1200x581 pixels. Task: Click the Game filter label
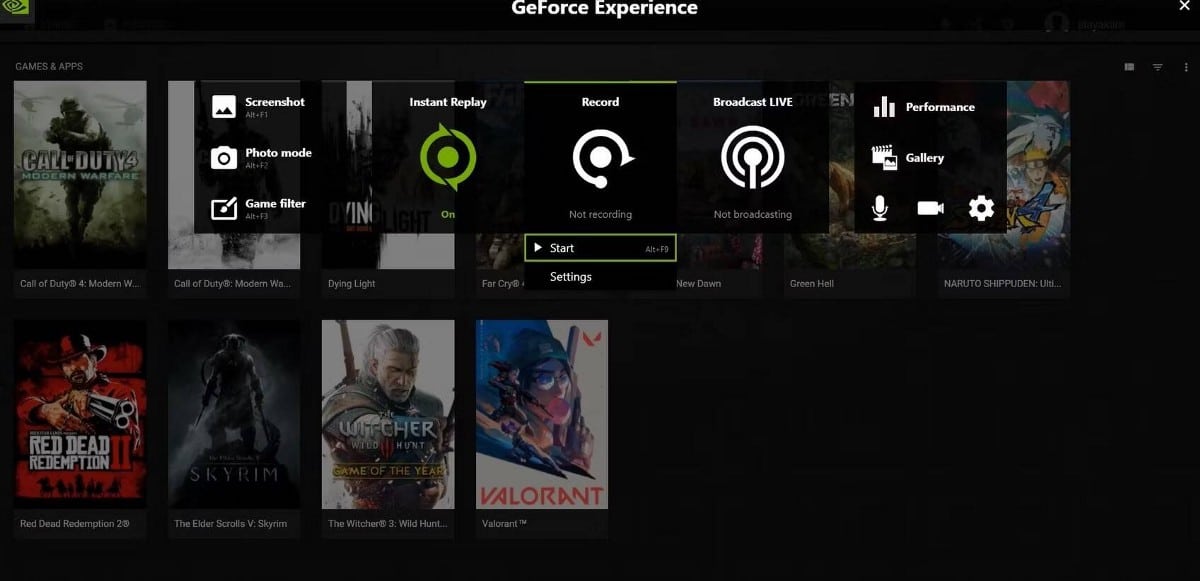point(275,203)
